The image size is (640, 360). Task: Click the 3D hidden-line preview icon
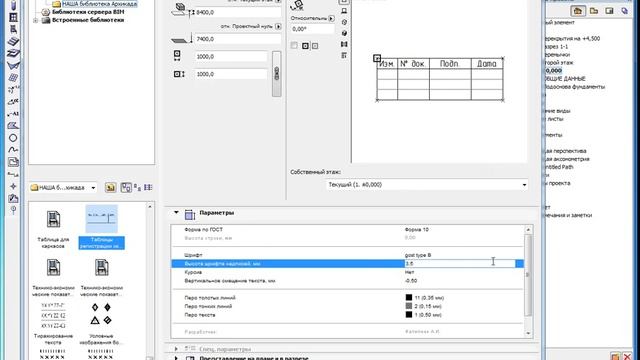click(344, 22)
